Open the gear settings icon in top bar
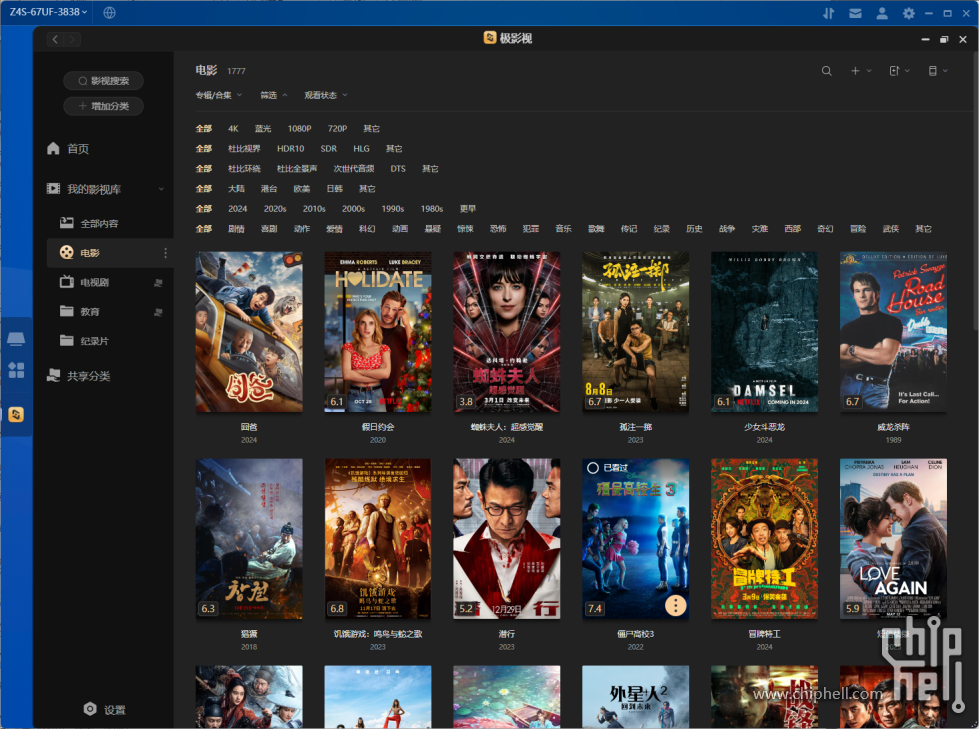This screenshot has width=979, height=729. 908,13
